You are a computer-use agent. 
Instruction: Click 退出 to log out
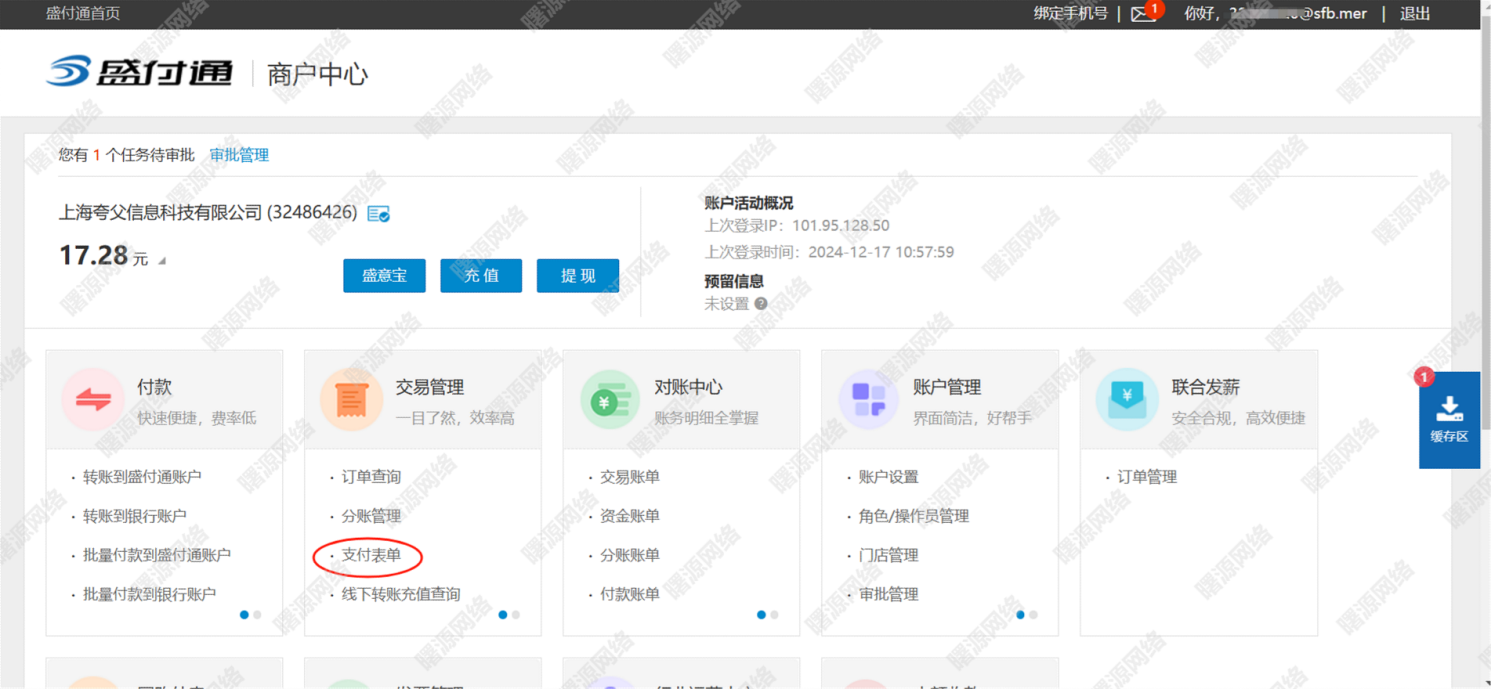coord(1415,14)
